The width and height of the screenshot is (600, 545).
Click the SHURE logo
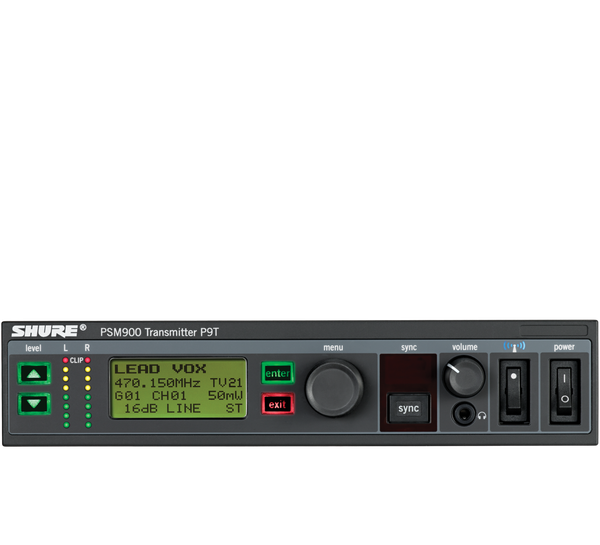point(49,331)
